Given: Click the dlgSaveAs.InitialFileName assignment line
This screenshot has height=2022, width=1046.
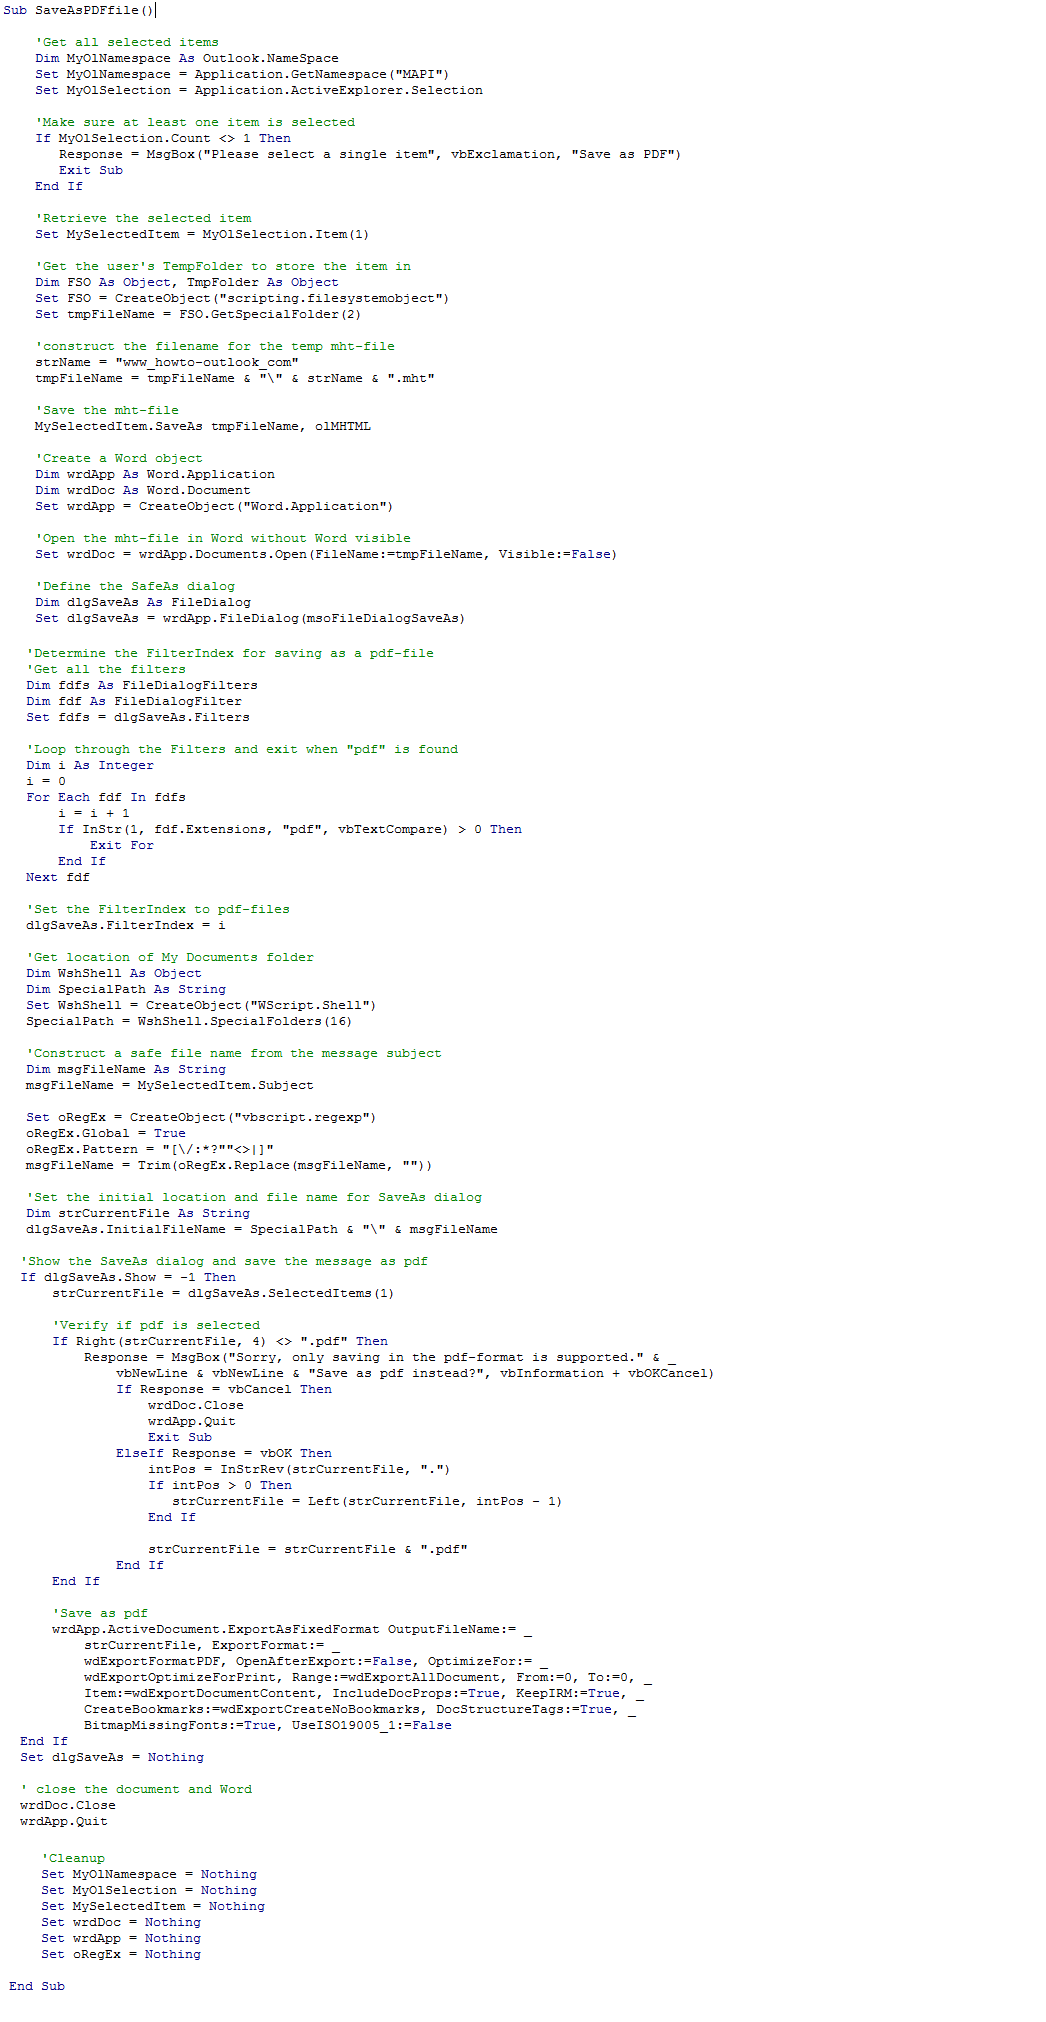Looking at the screenshot, I should (262, 1229).
